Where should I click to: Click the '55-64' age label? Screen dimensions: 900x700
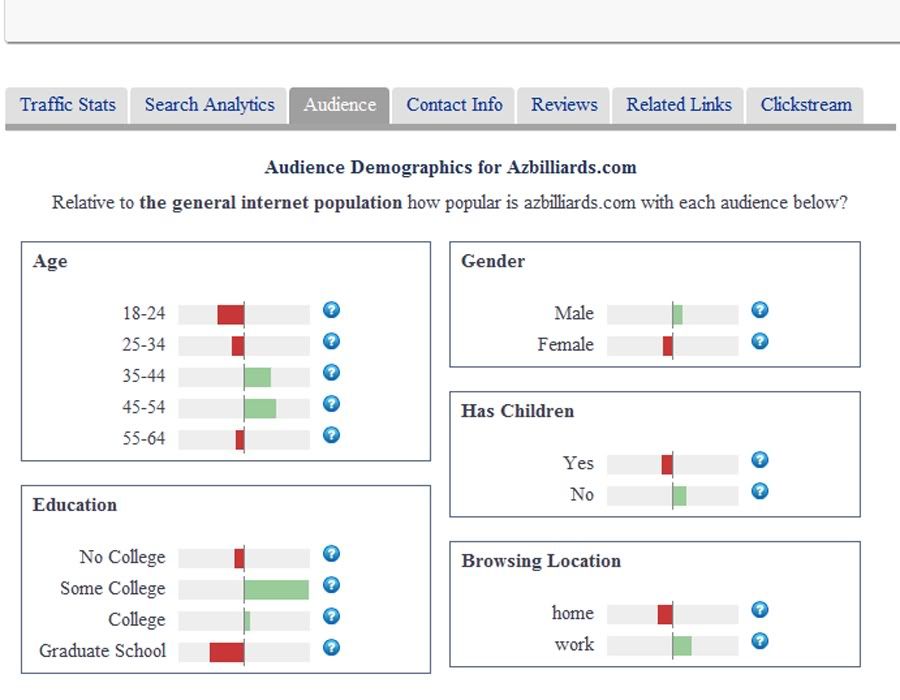tap(144, 438)
